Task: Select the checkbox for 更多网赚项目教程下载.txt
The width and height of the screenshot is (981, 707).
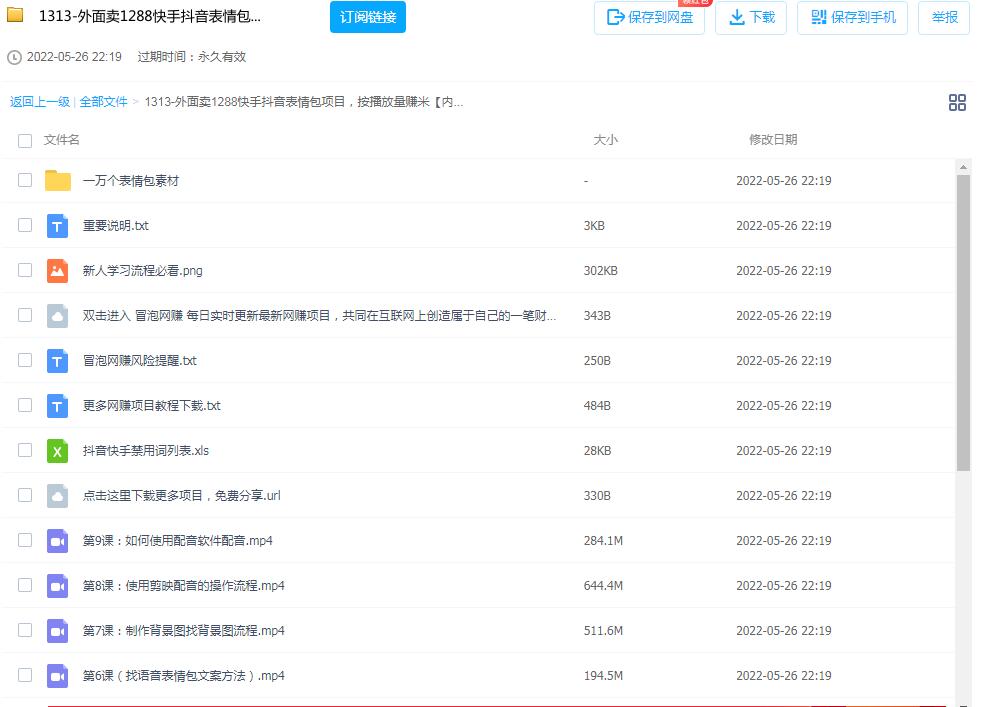Action: click(x=25, y=405)
